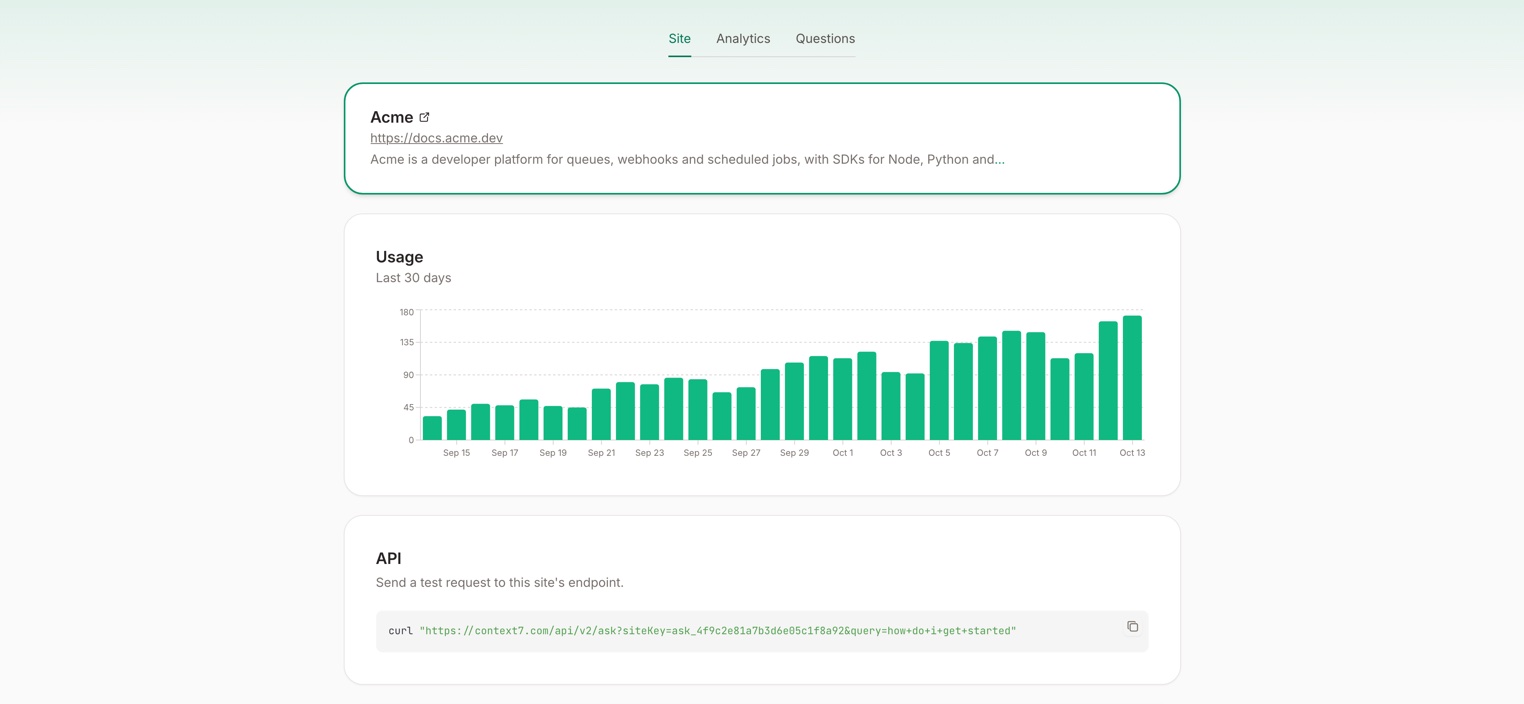Open the Acme external link icon
The width and height of the screenshot is (1524, 704).
click(x=424, y=117)
